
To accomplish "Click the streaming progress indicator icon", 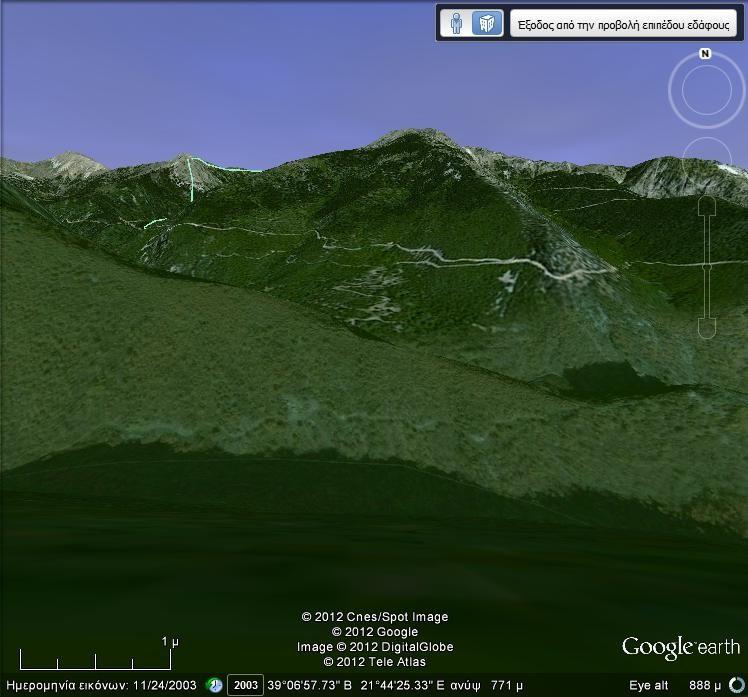I will (x=738, y=685).
